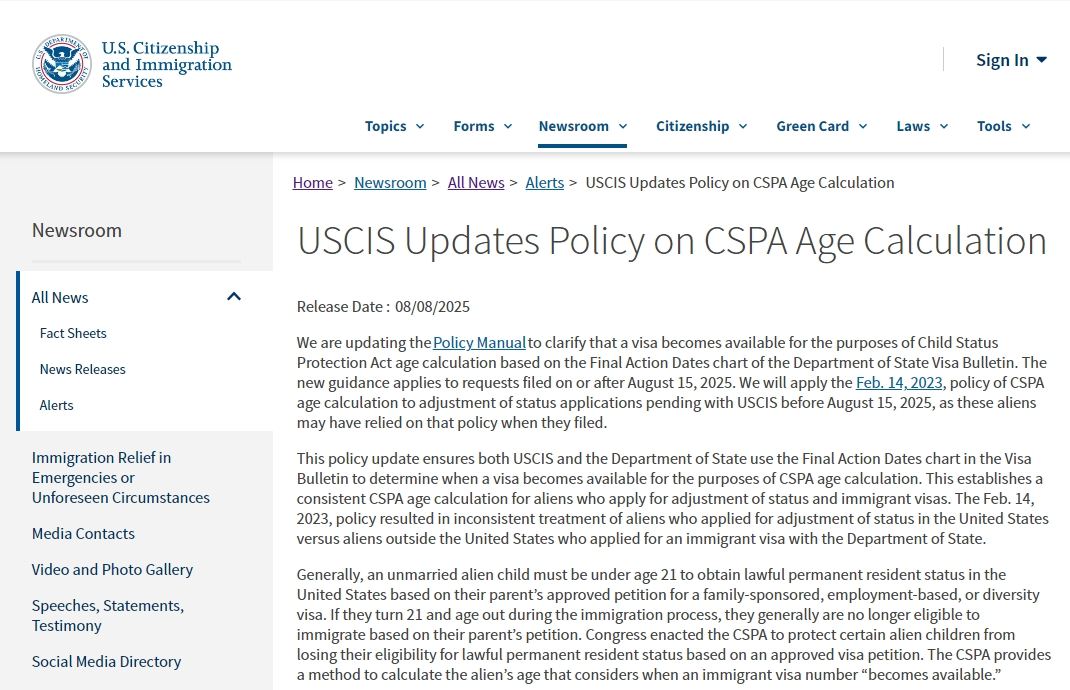
Task: Open Media Contacts sidebar link
Action: pyautogui.click(x=83, y=534)
